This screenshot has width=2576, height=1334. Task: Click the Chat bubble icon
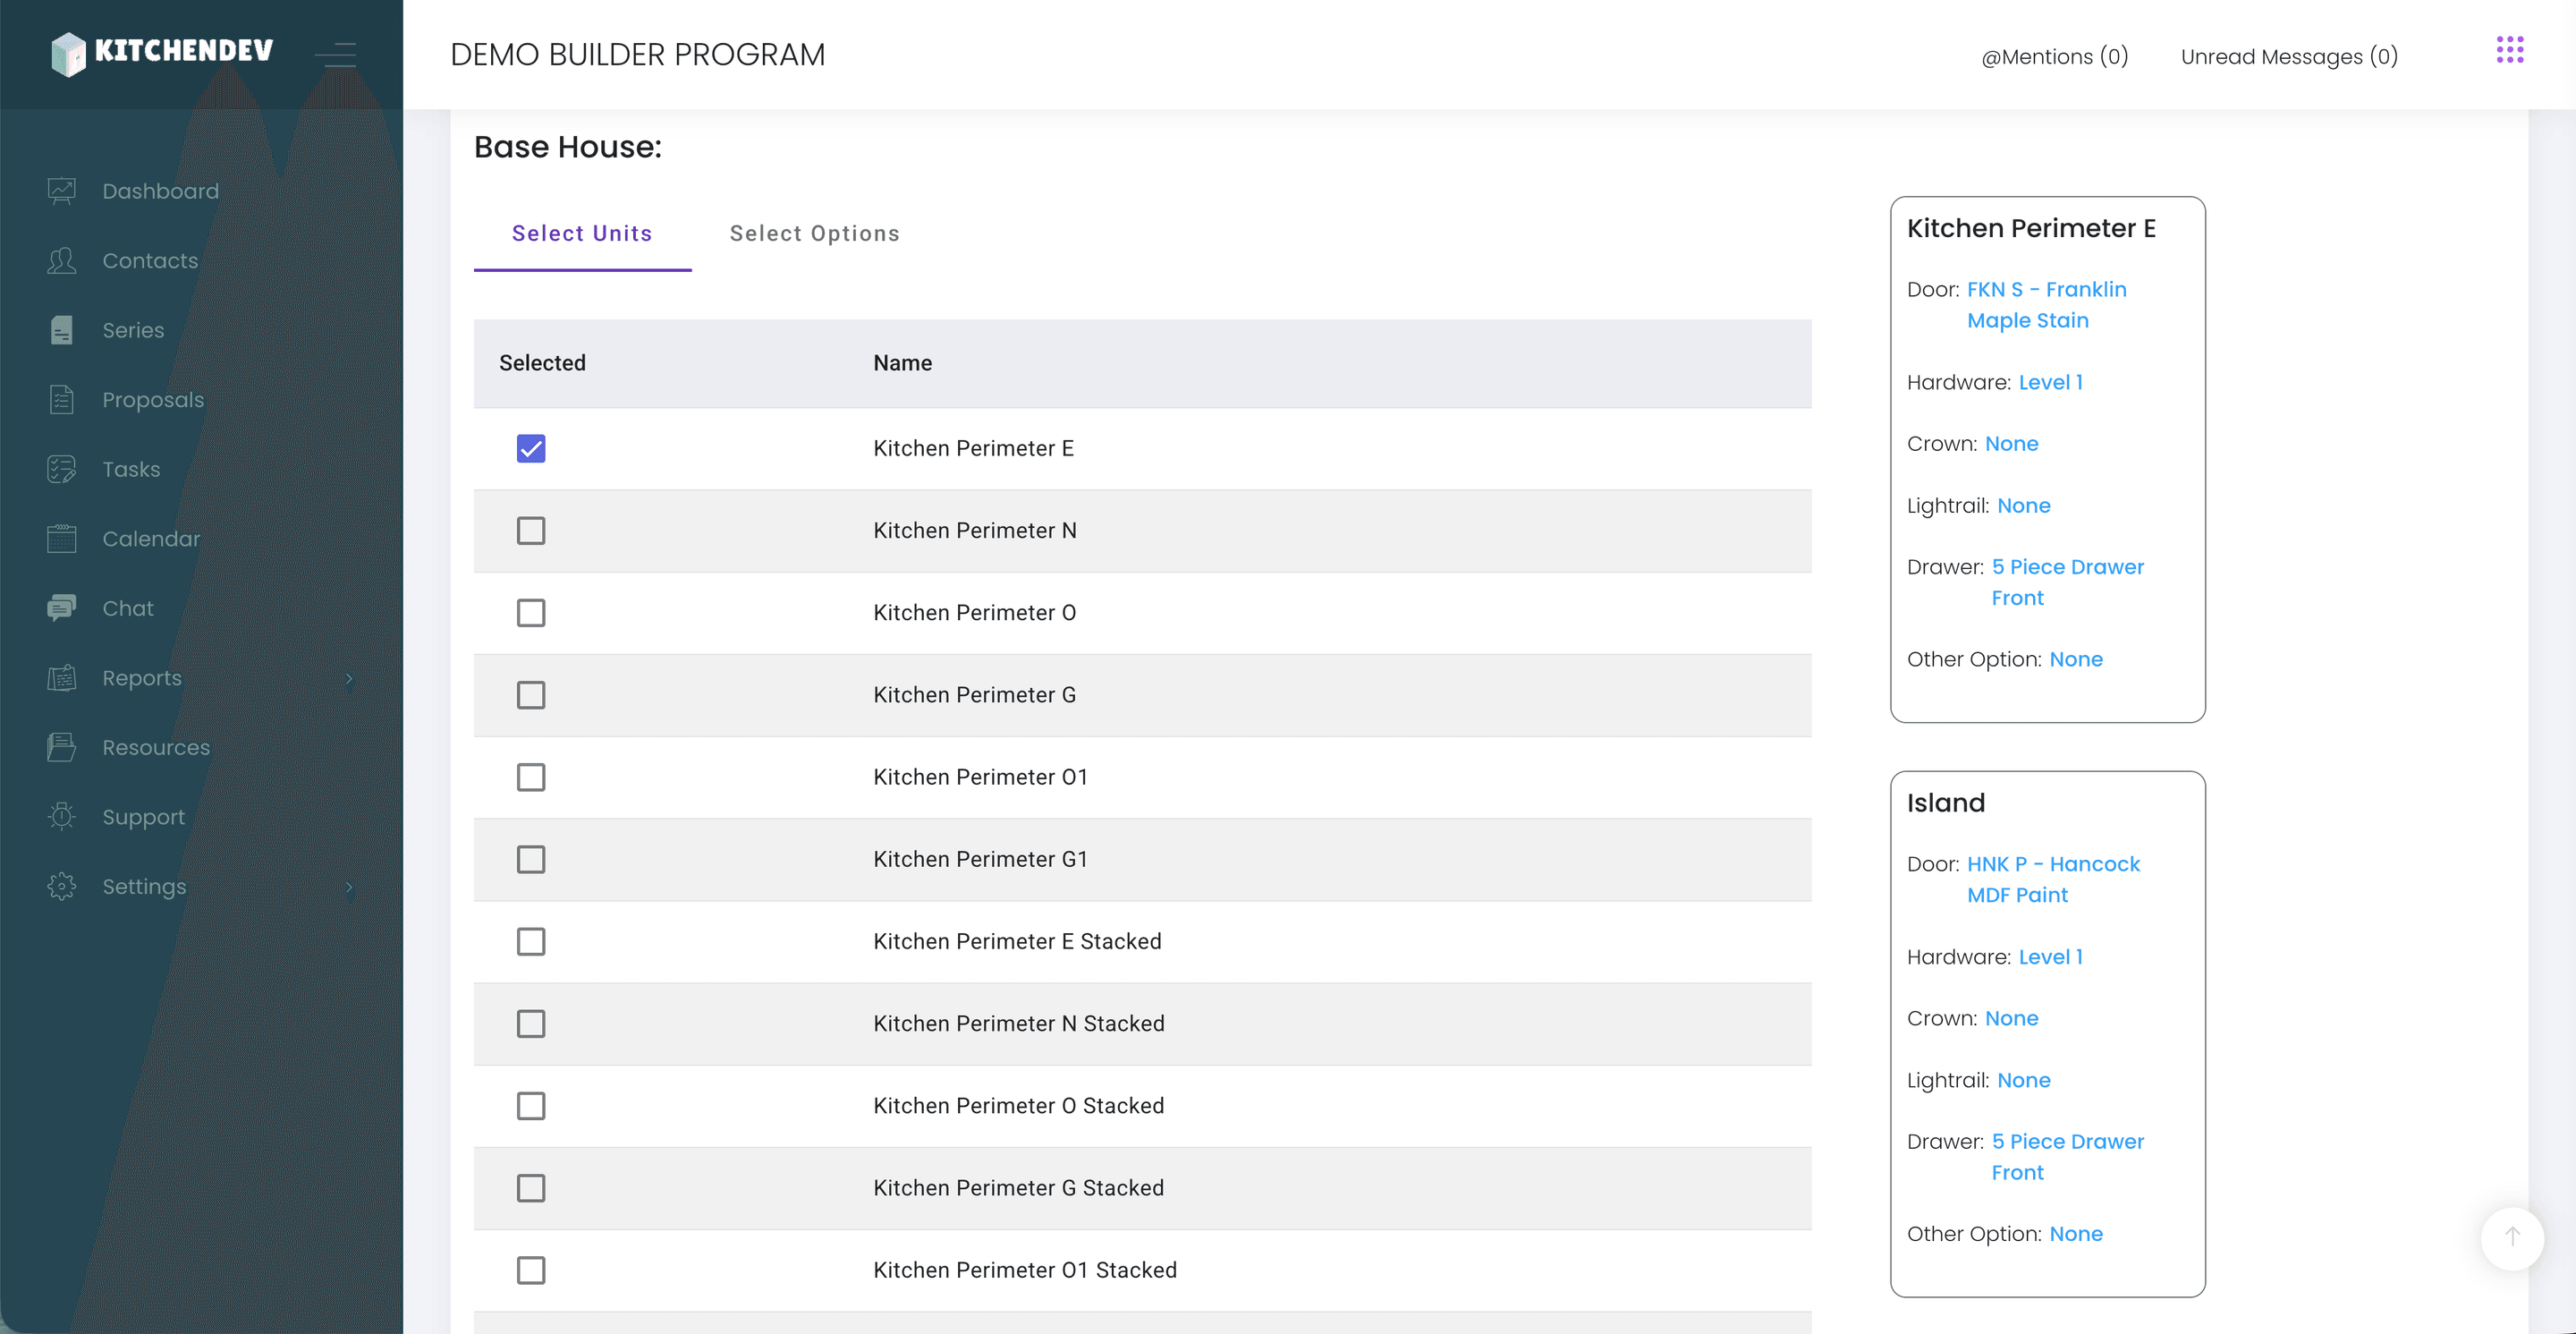click(x=62, y=608)
